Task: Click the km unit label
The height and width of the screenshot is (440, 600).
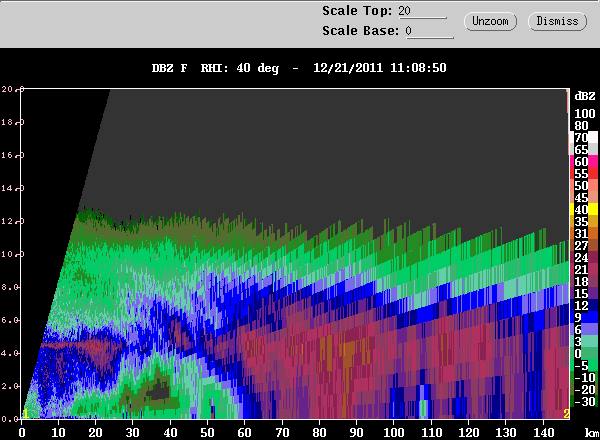Action: (x=592, y=433)
